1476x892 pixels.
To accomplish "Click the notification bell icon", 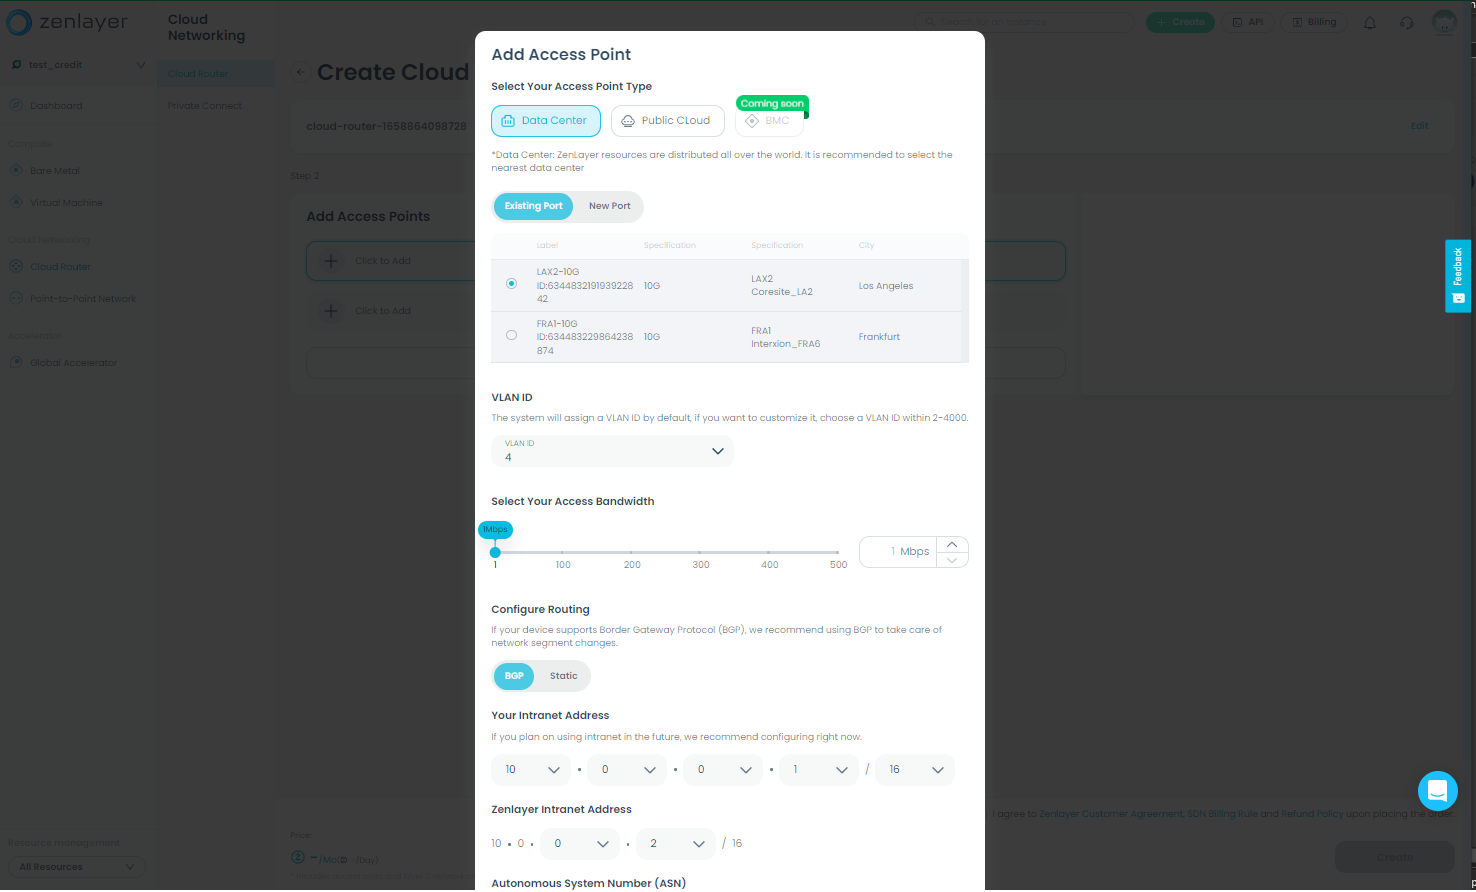I will [x=1370, y=23].
